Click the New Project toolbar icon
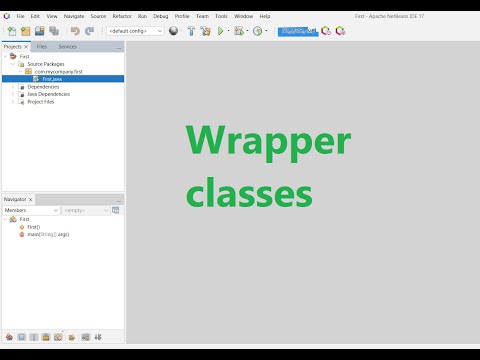The height and width of the screenshot is (360, 480). tap(25, 31)
